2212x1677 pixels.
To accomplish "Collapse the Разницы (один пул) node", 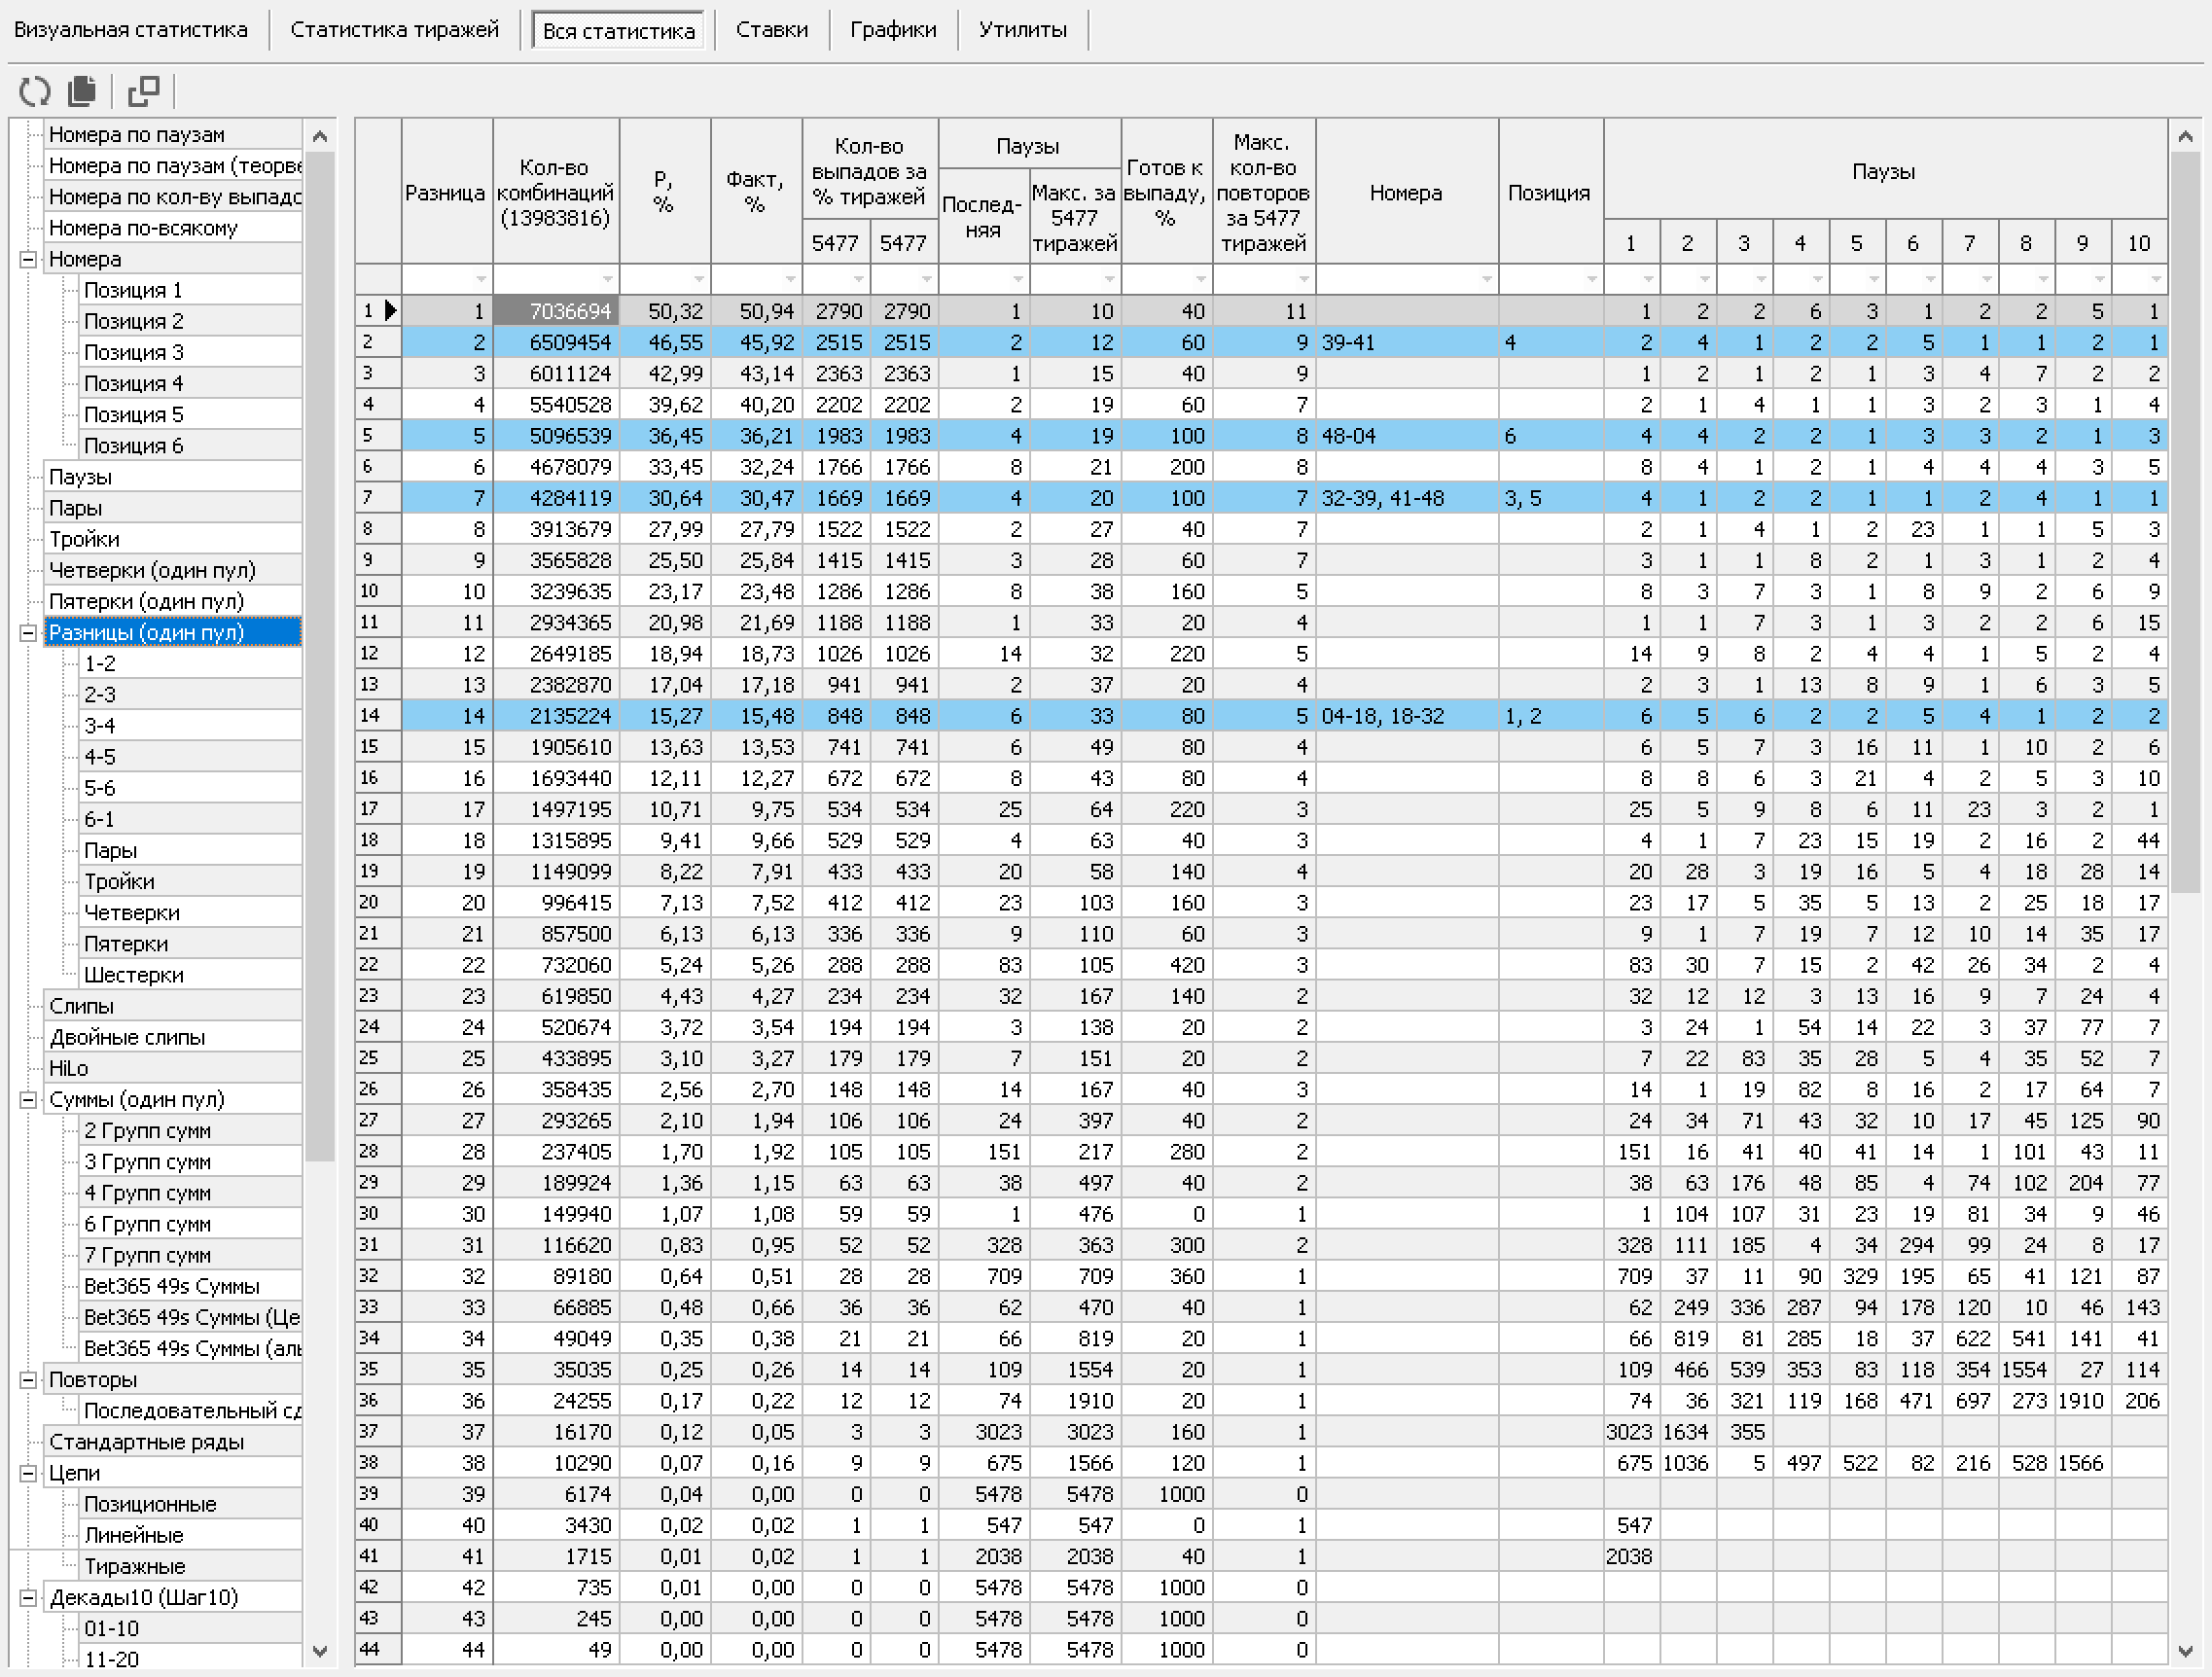I will (28, 632).
